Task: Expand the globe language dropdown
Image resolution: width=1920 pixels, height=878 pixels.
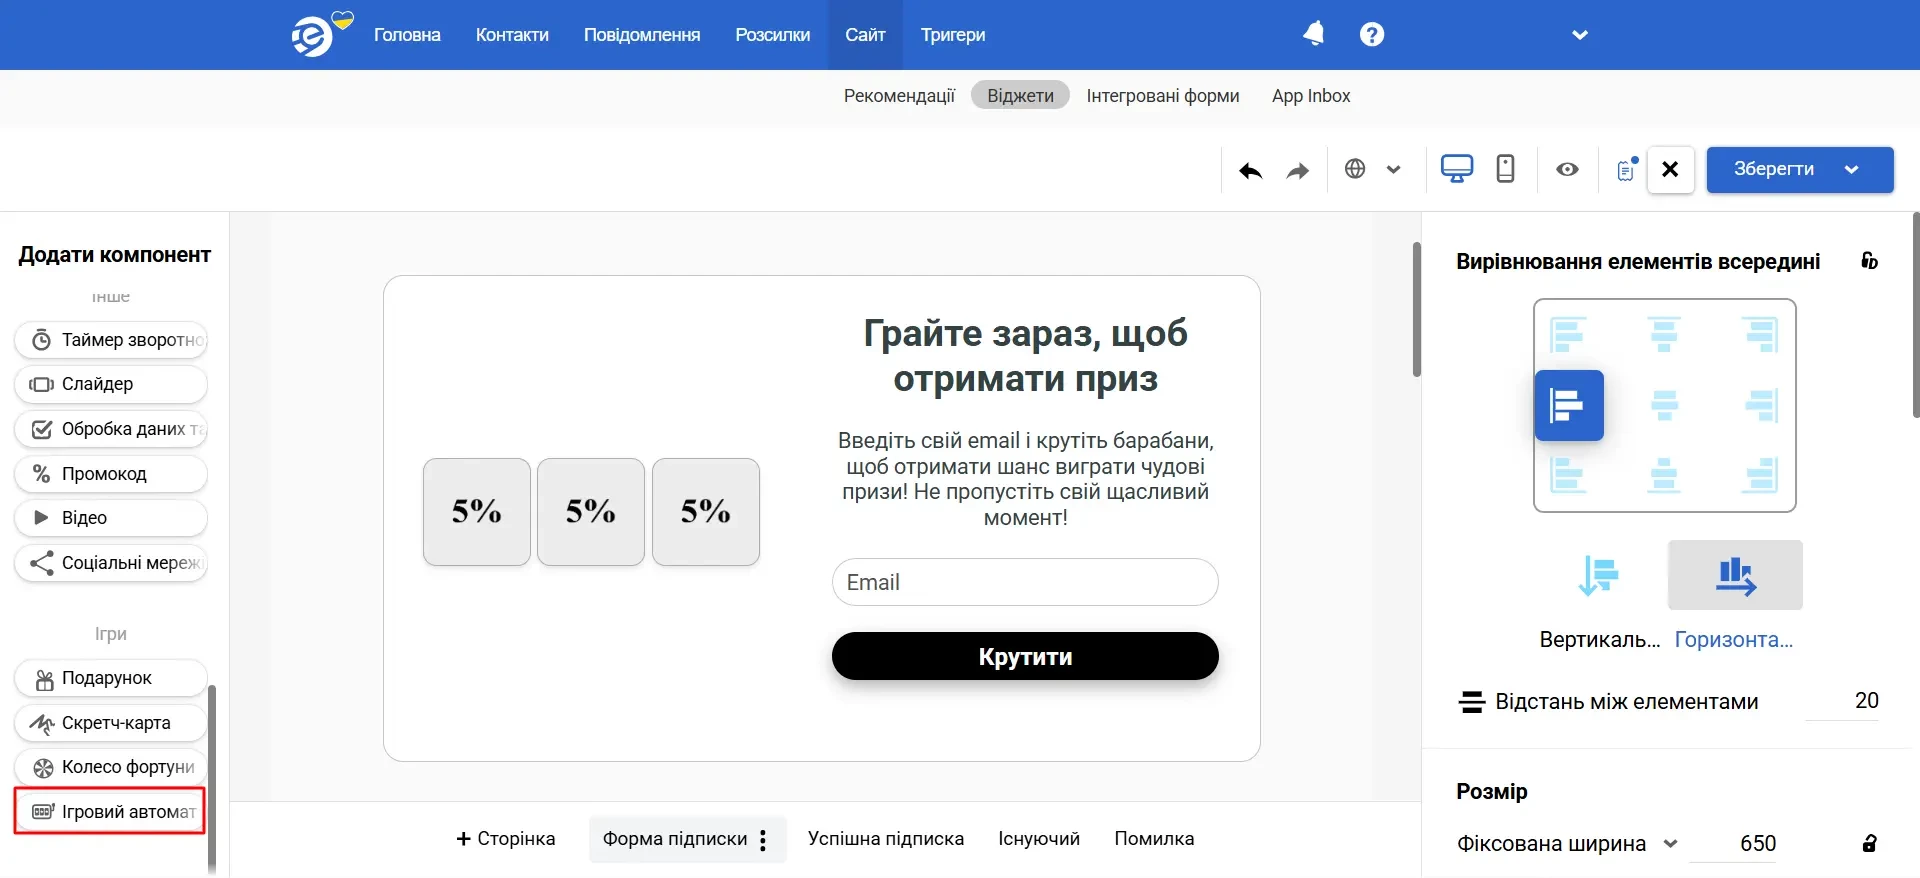Action: [1393, 169]
